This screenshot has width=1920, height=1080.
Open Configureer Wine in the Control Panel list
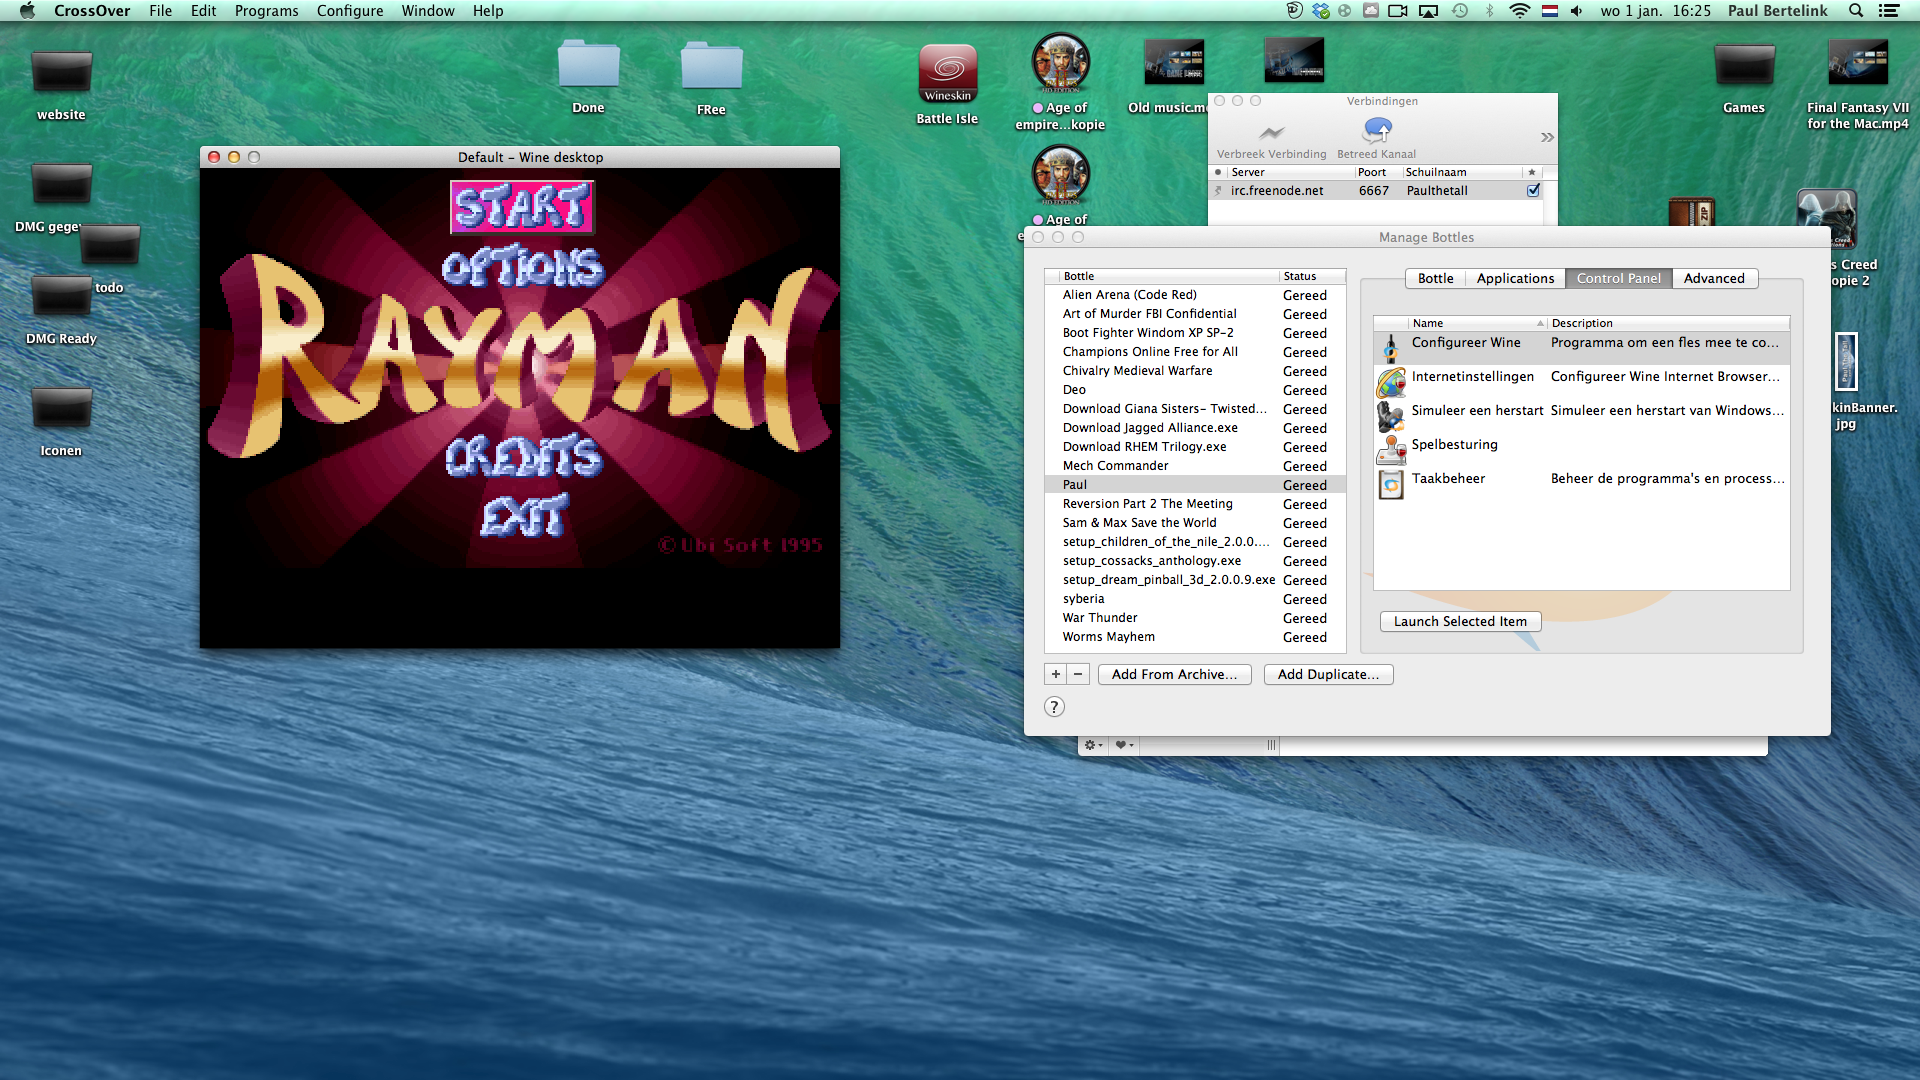(x=1466, y=342)
